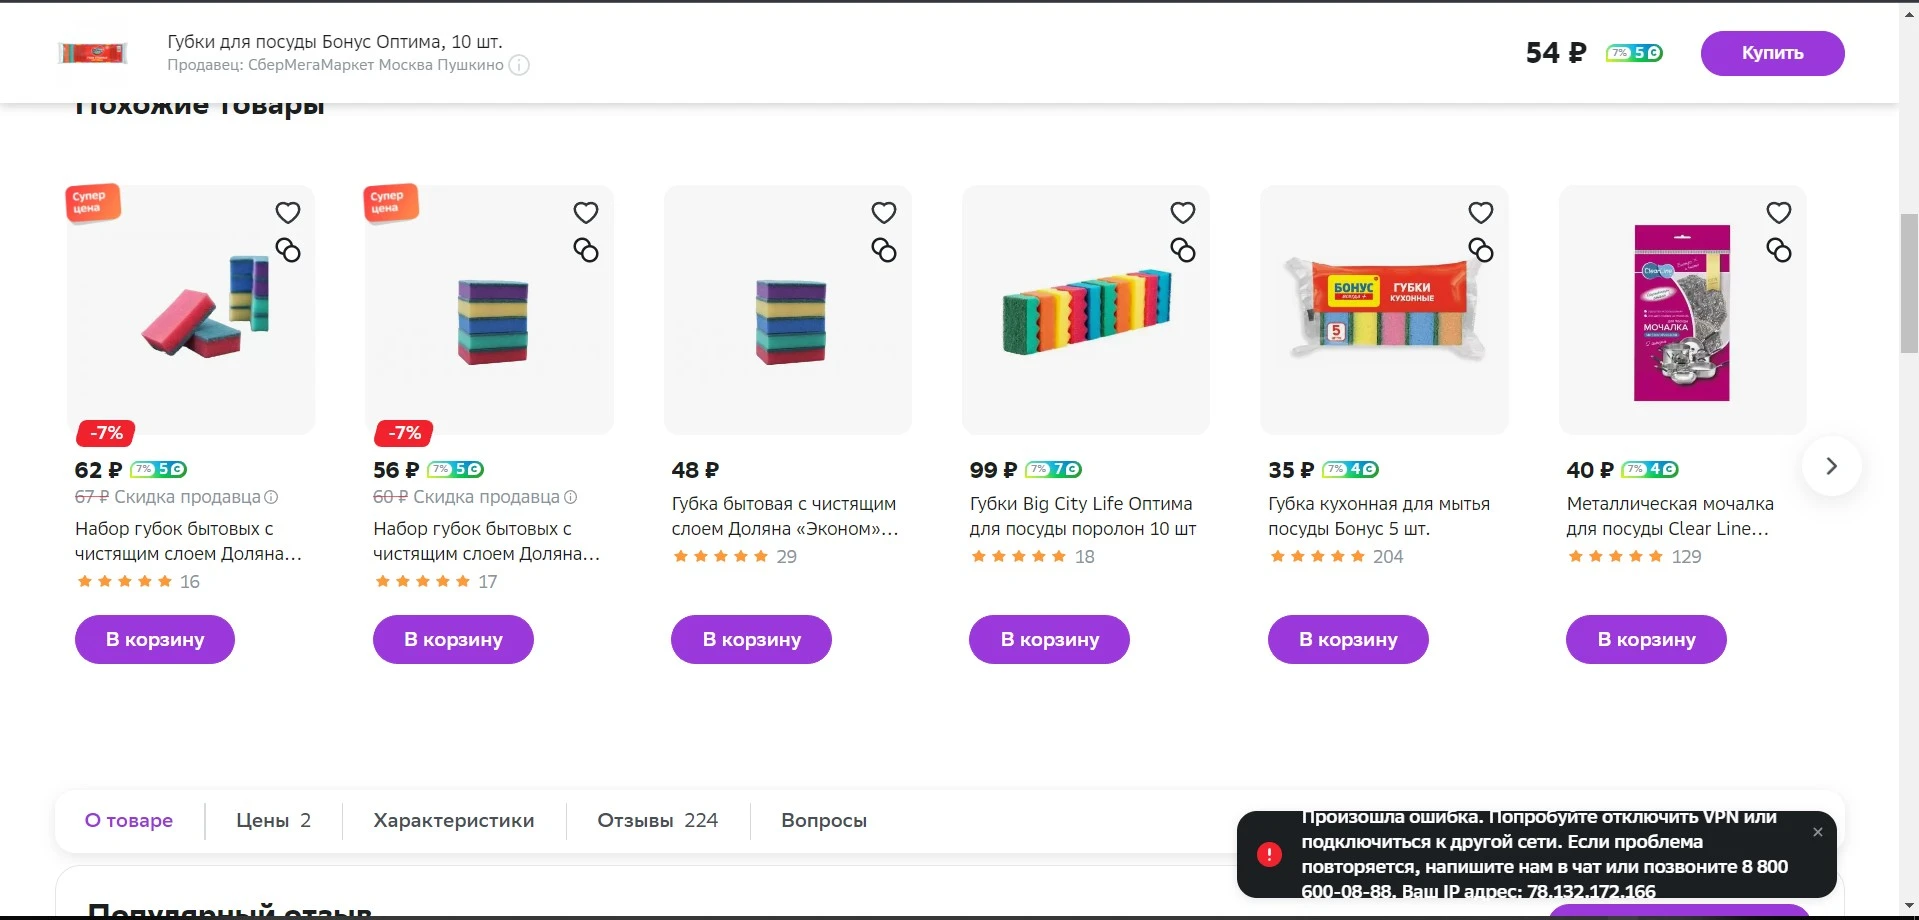The image size is (1919, 920).
Task: Compare the 62 ₽ Доляна sponge set
Action: tap(288, 250)
